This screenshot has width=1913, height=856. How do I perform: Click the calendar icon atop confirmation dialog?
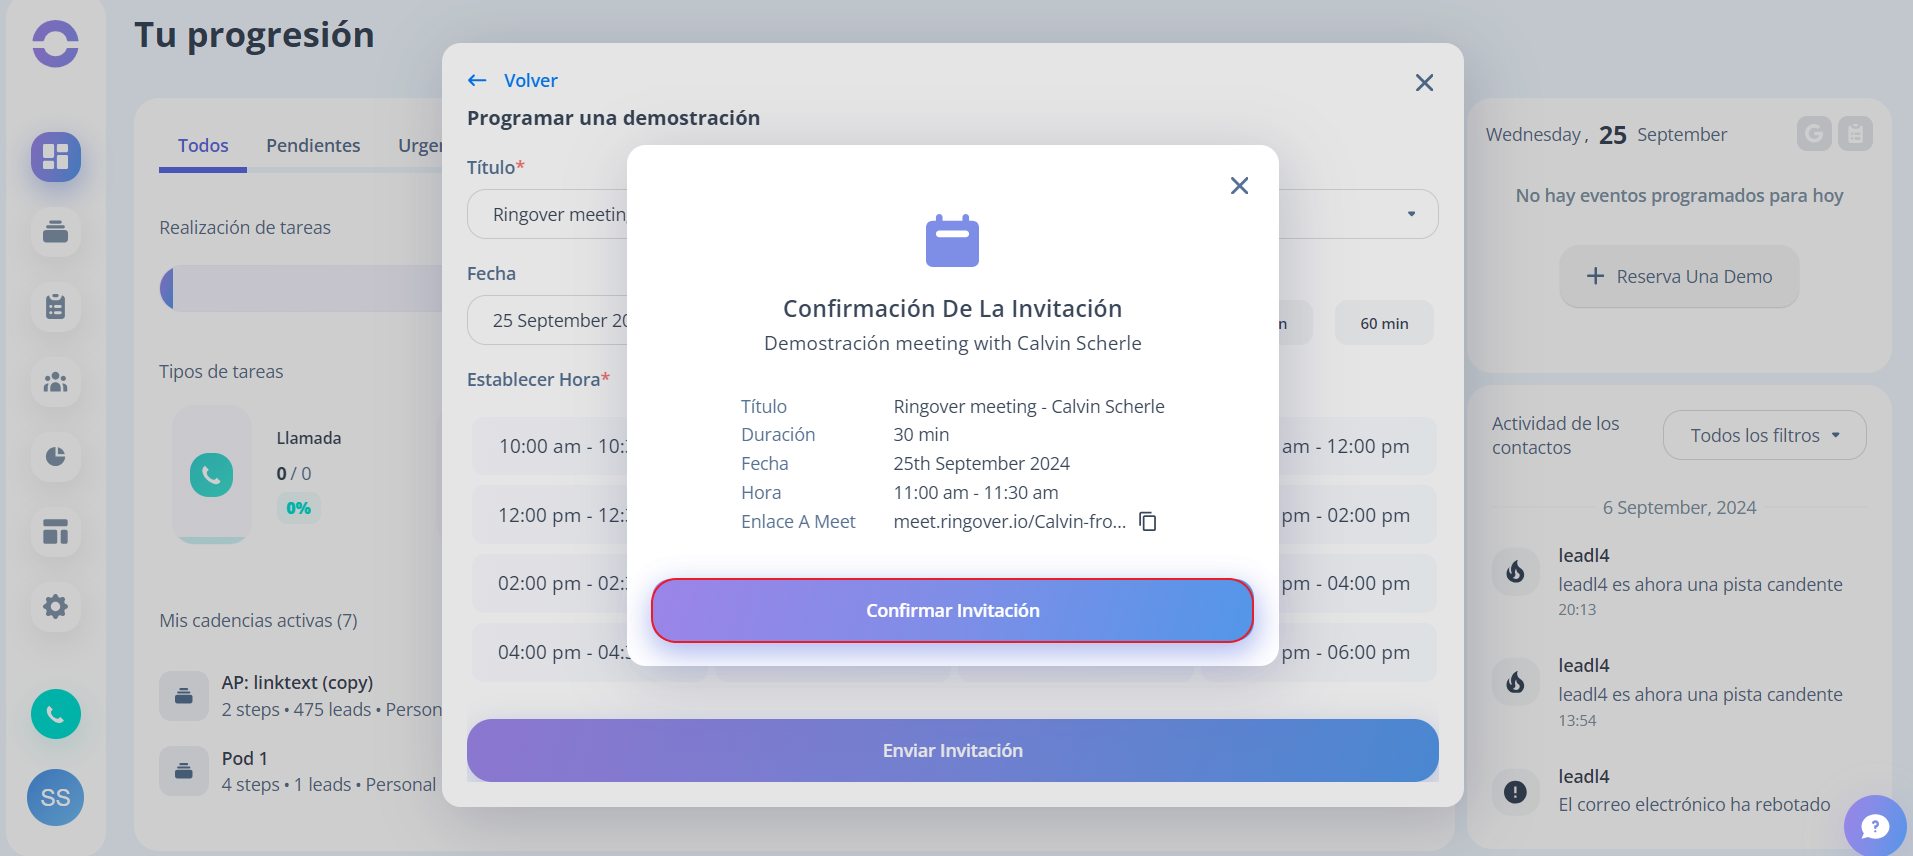[952, 241]
